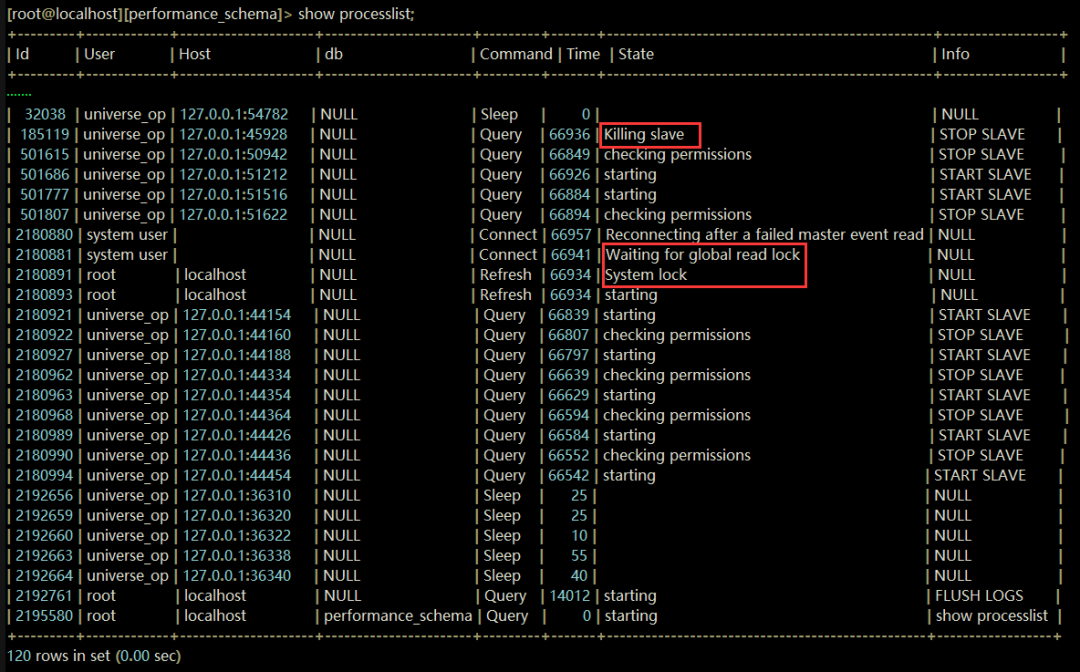Click host 127.0.0.1:44426
This screenshot has height=672, width=1080.
pyautogui.click(x=236, y=435)
